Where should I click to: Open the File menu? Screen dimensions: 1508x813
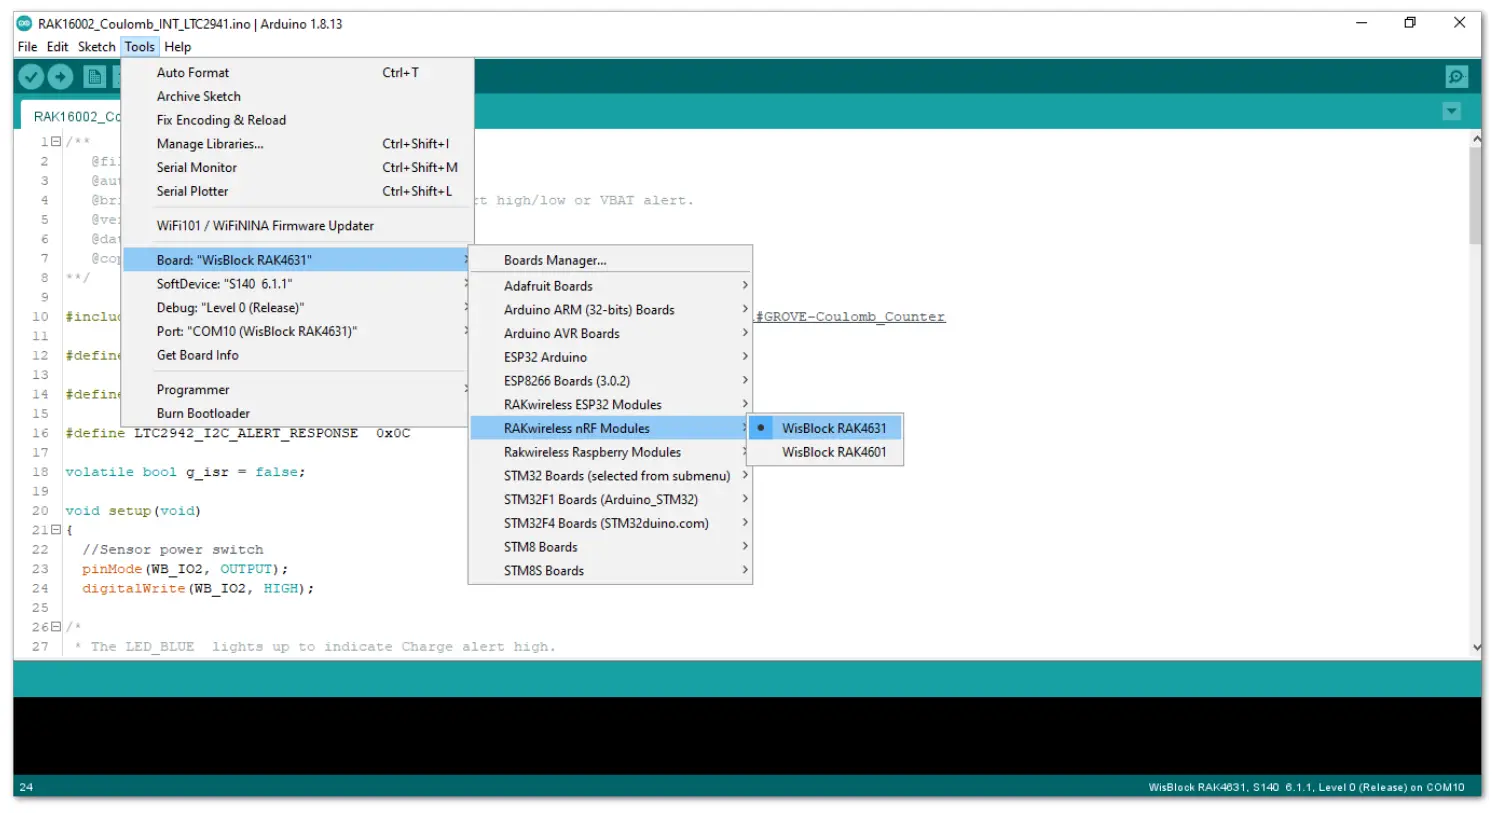pyautogui.click(x=27, y=47)
